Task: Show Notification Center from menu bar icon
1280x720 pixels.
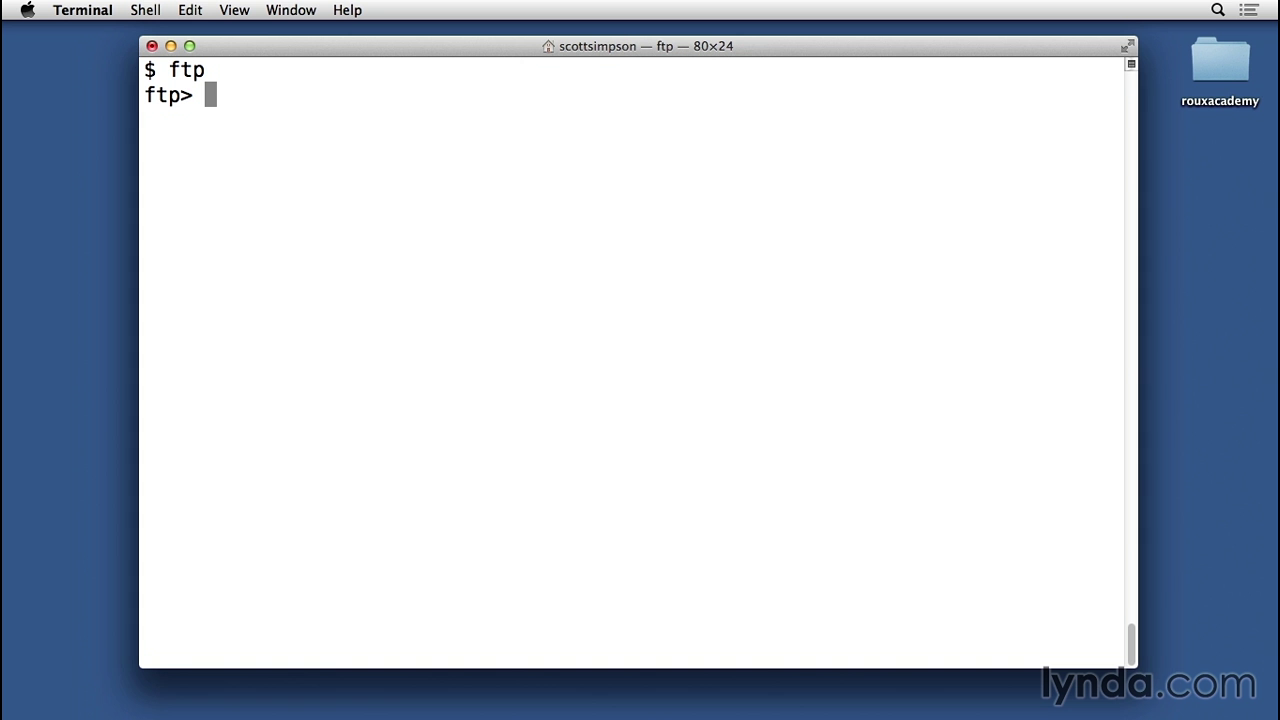Action: [1248, 10]
